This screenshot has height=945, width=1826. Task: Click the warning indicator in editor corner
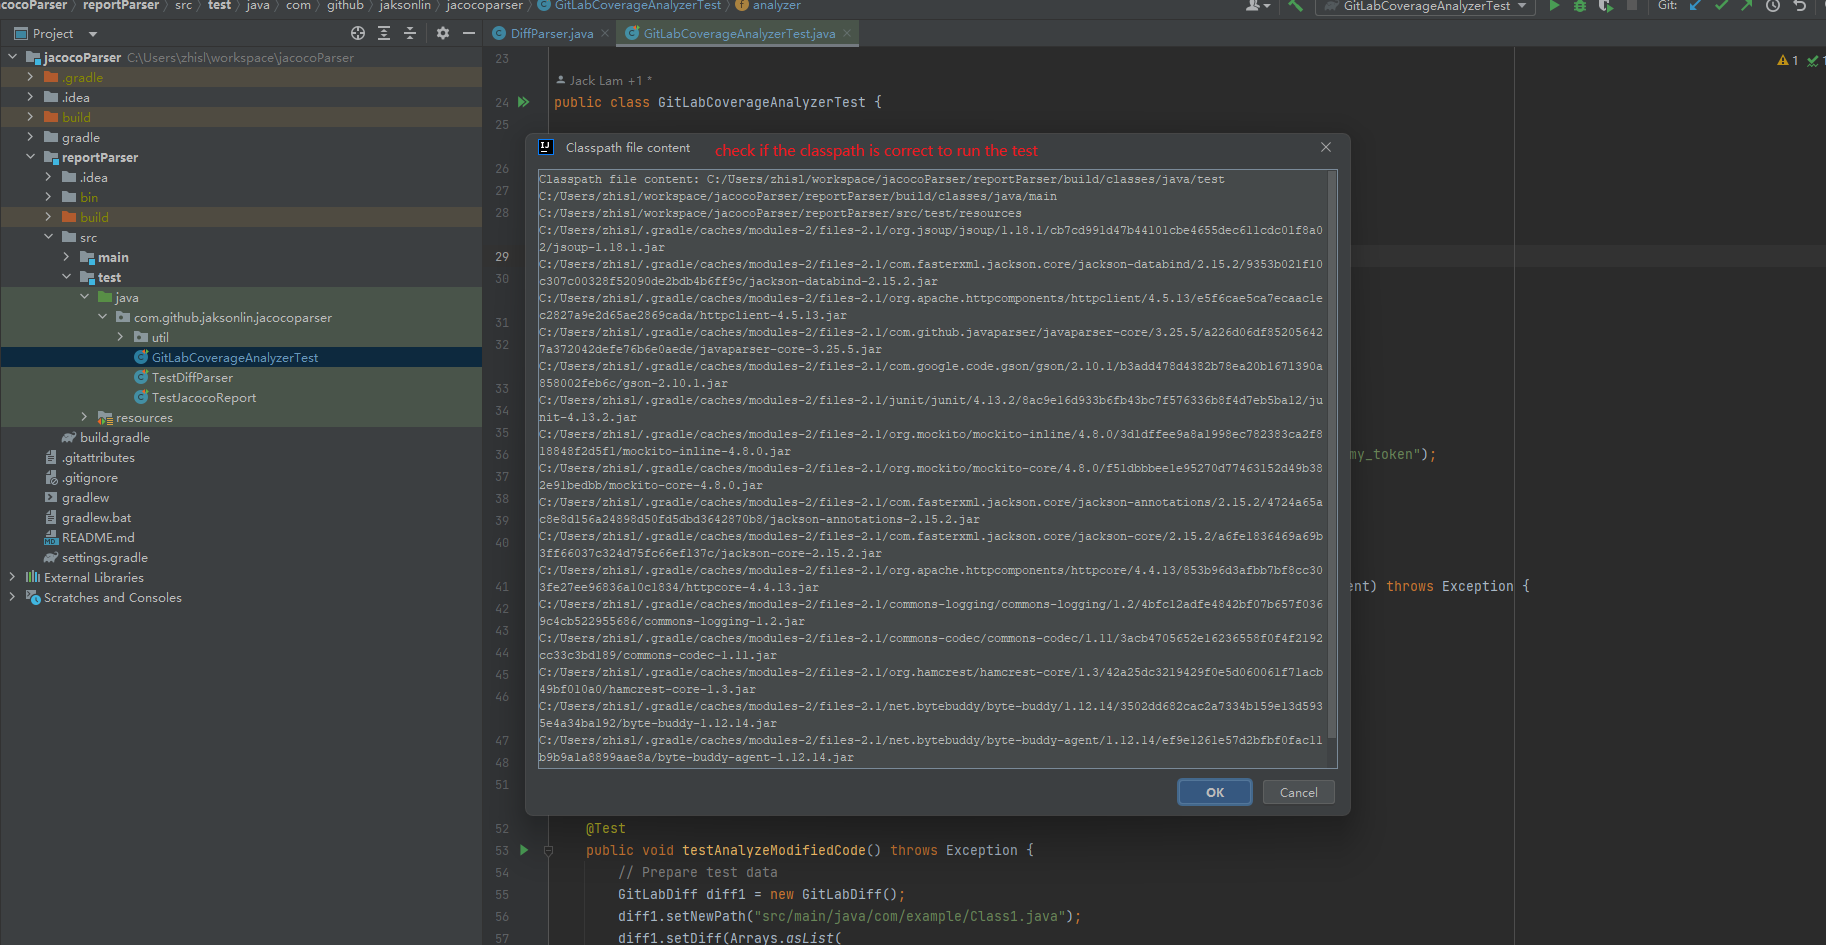tap(1788, 61)
